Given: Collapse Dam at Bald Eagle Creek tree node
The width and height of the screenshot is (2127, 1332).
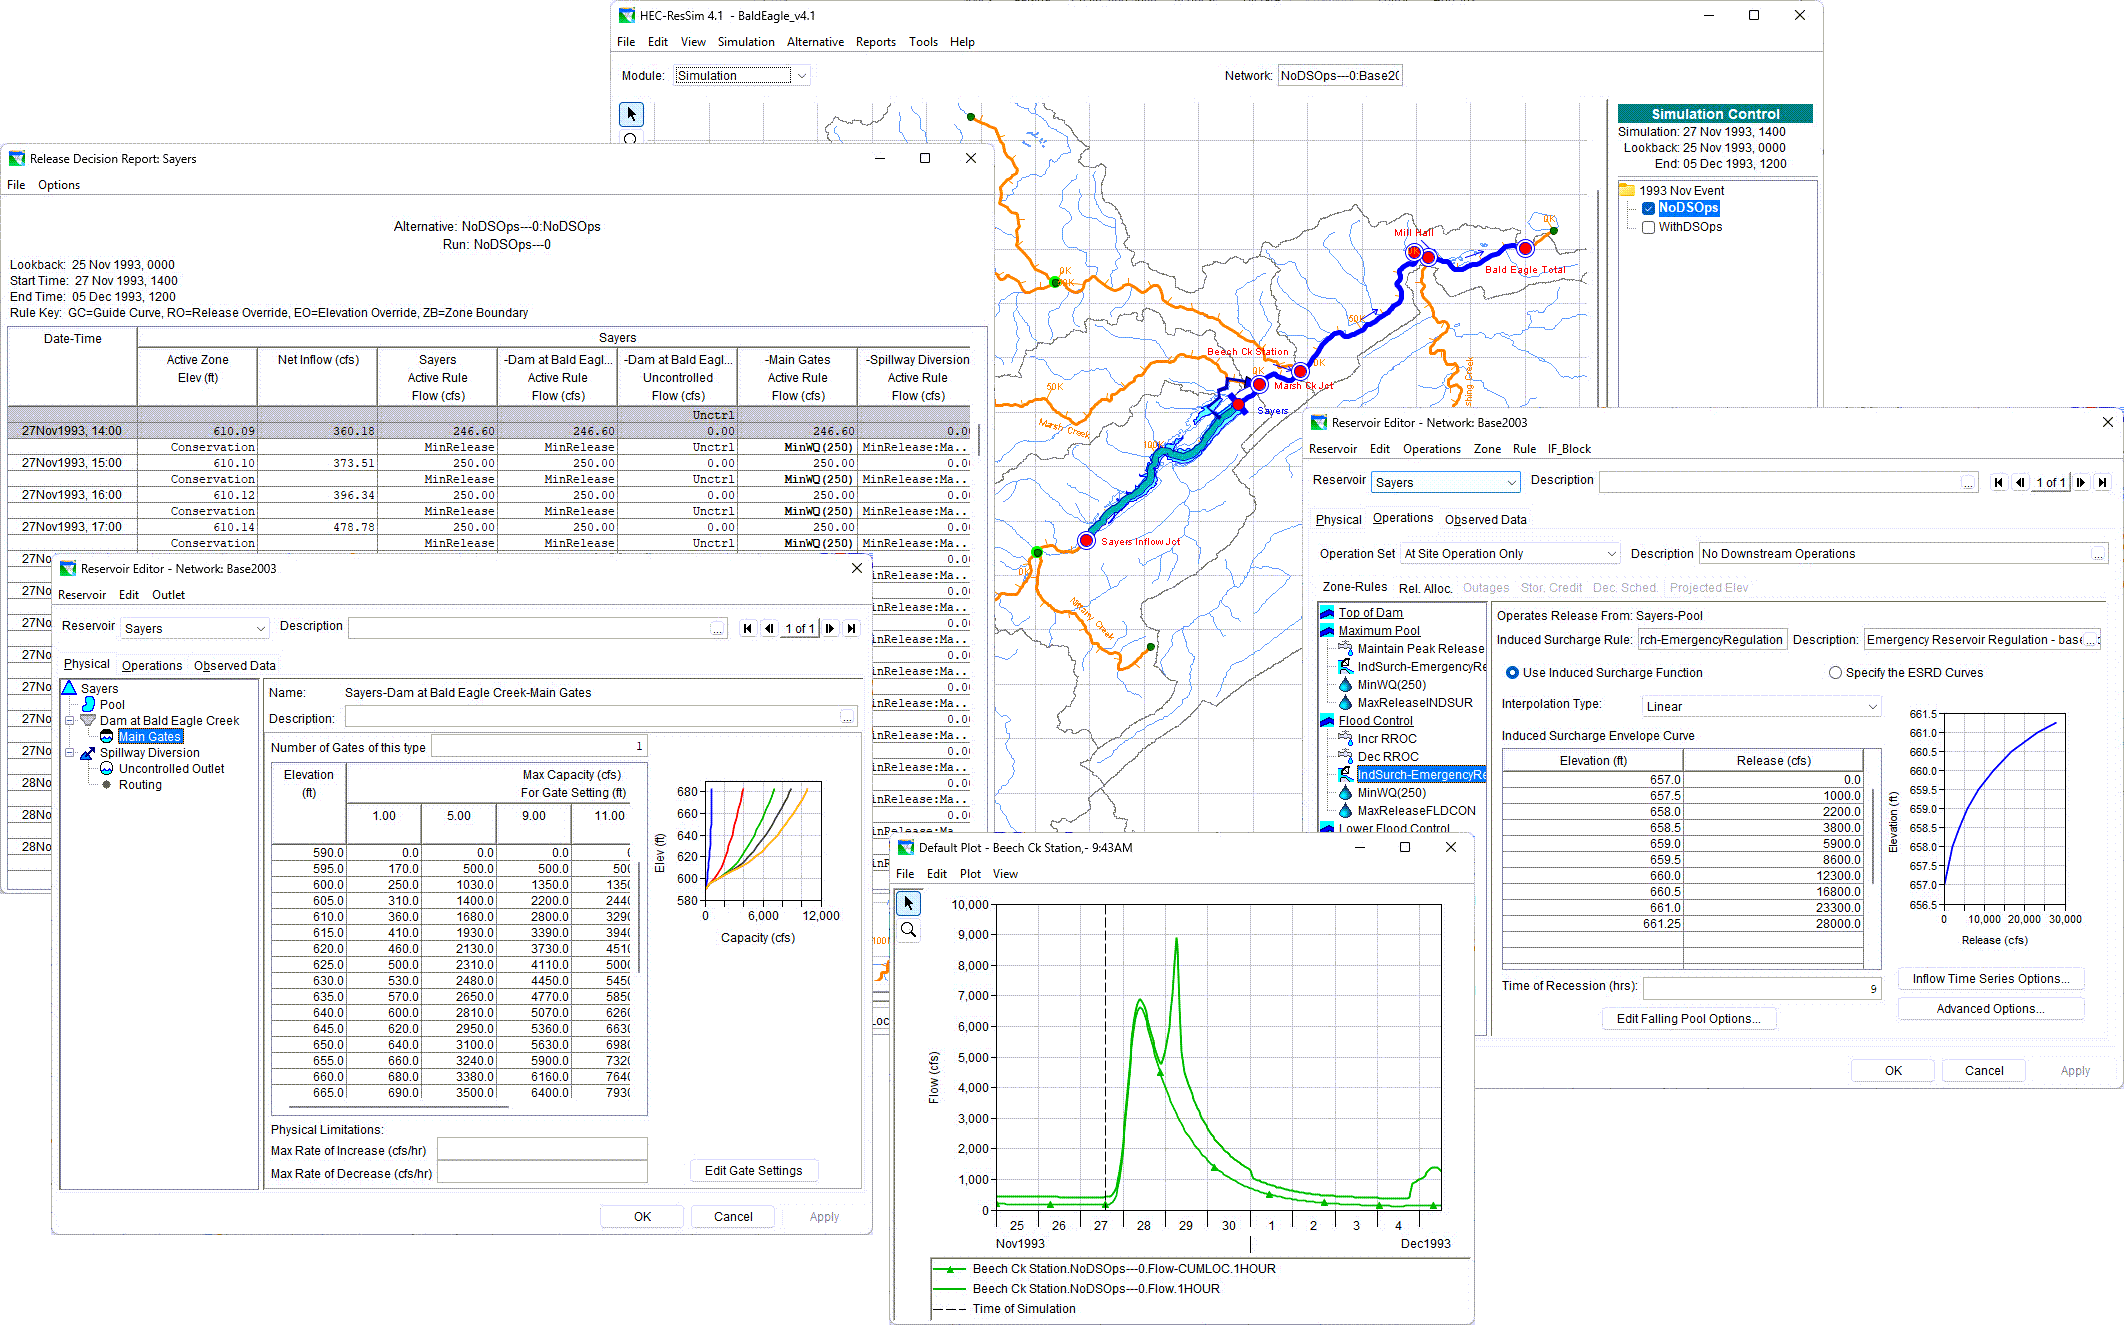Looking at the screenshot, I should (x=70, y=720).
